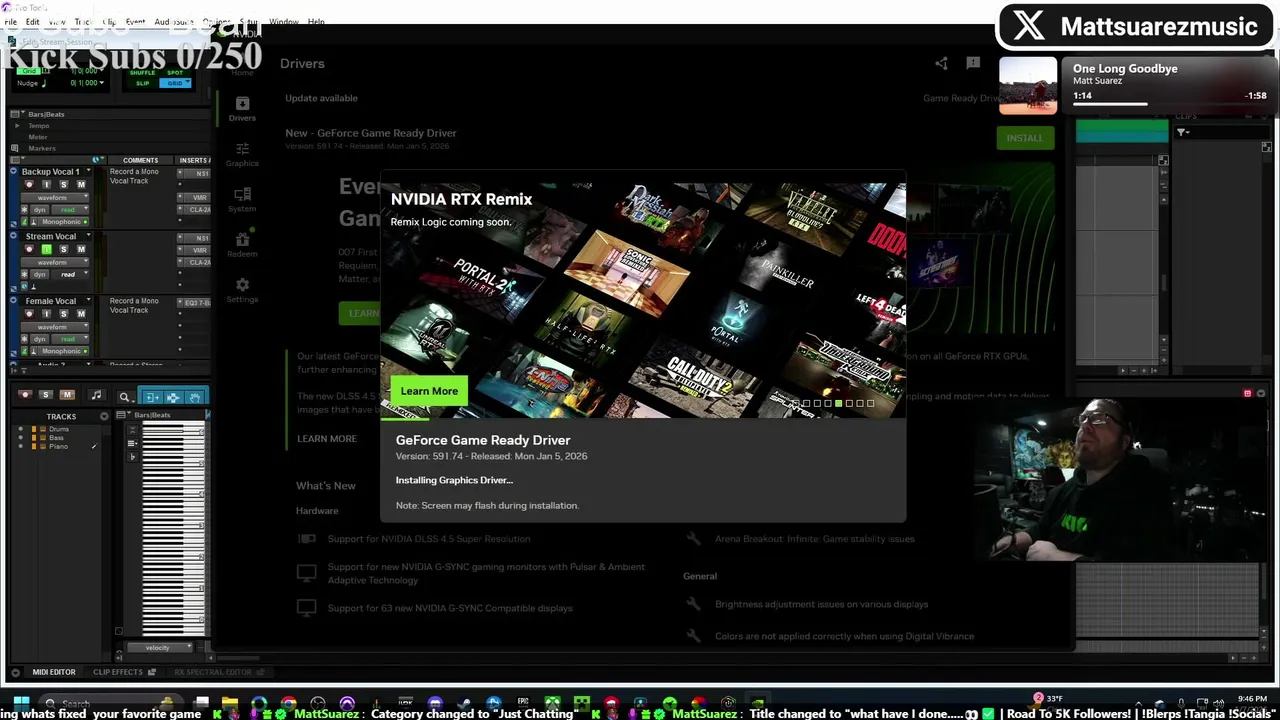Select the Trim tool in MIDI editor

(x=152, y=397)
